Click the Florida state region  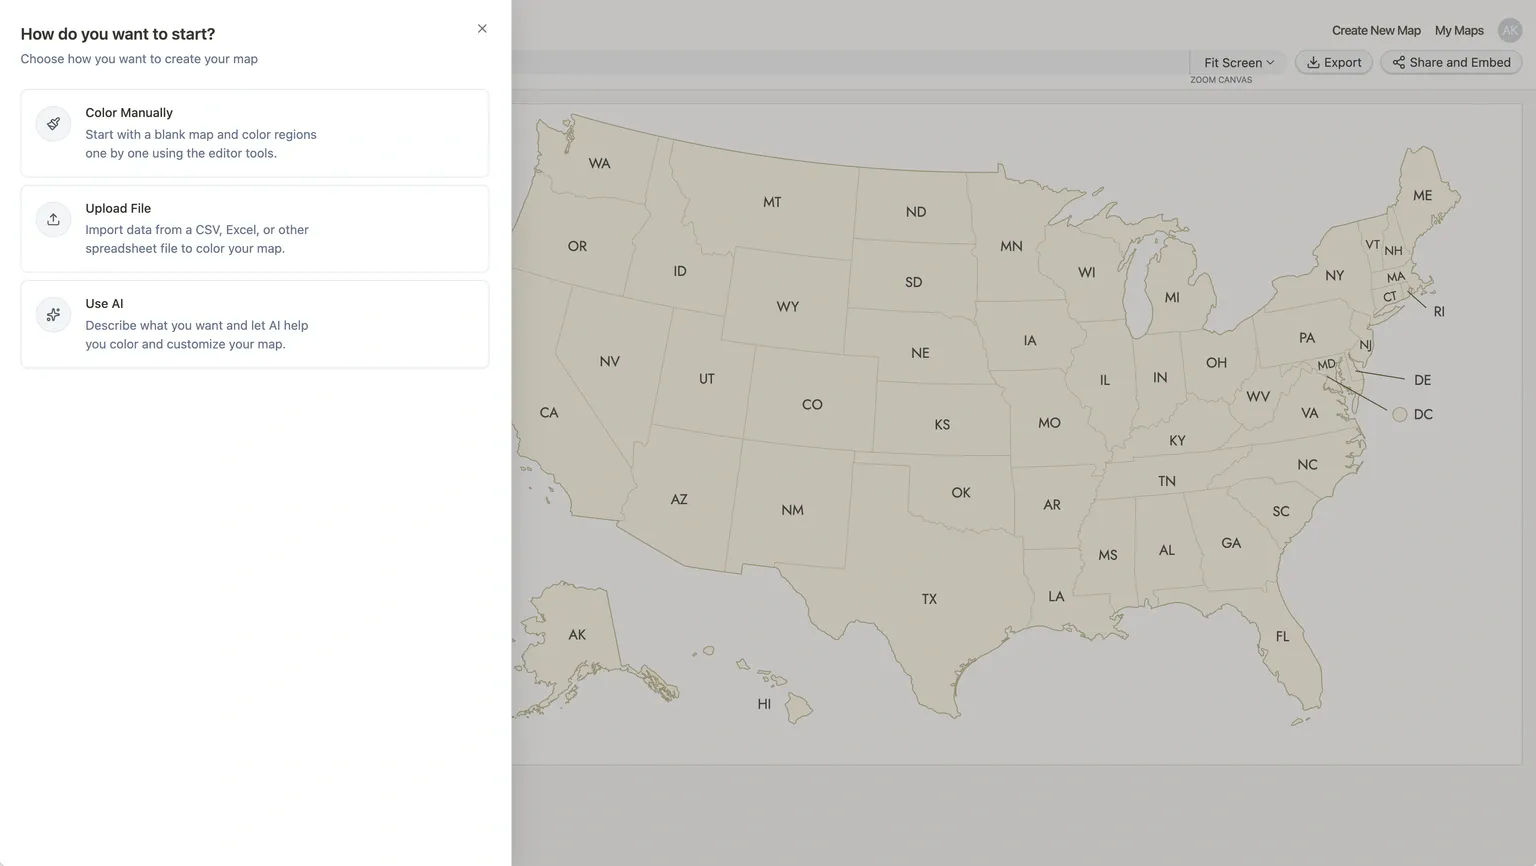[x=1283, y=636]
